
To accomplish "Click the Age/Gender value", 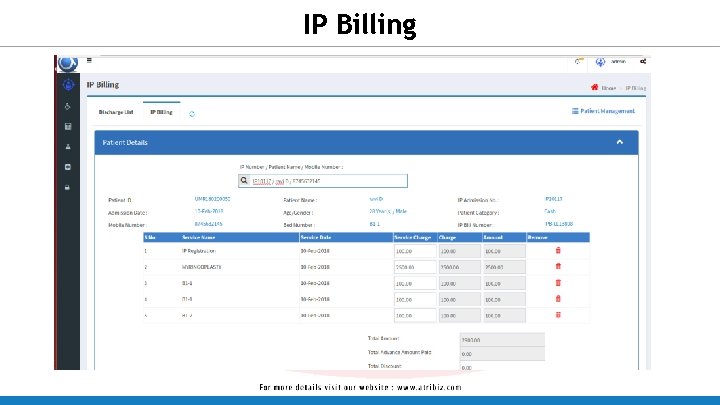I will (x=388, y=211).
